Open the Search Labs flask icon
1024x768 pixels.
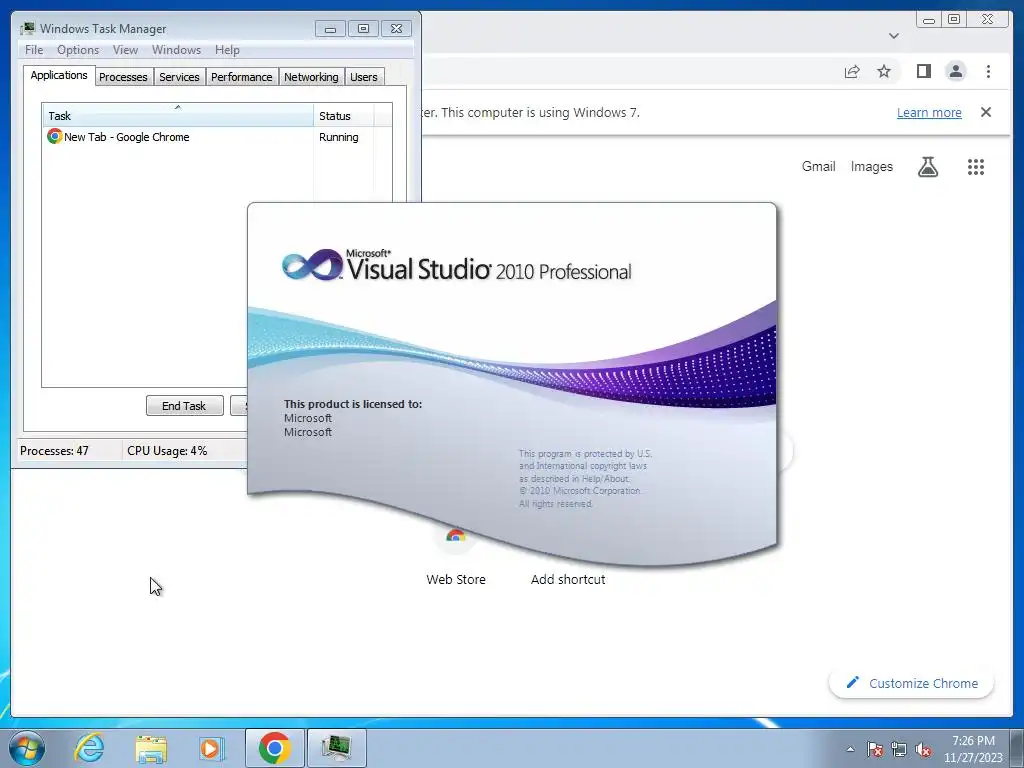click(927, 167)
